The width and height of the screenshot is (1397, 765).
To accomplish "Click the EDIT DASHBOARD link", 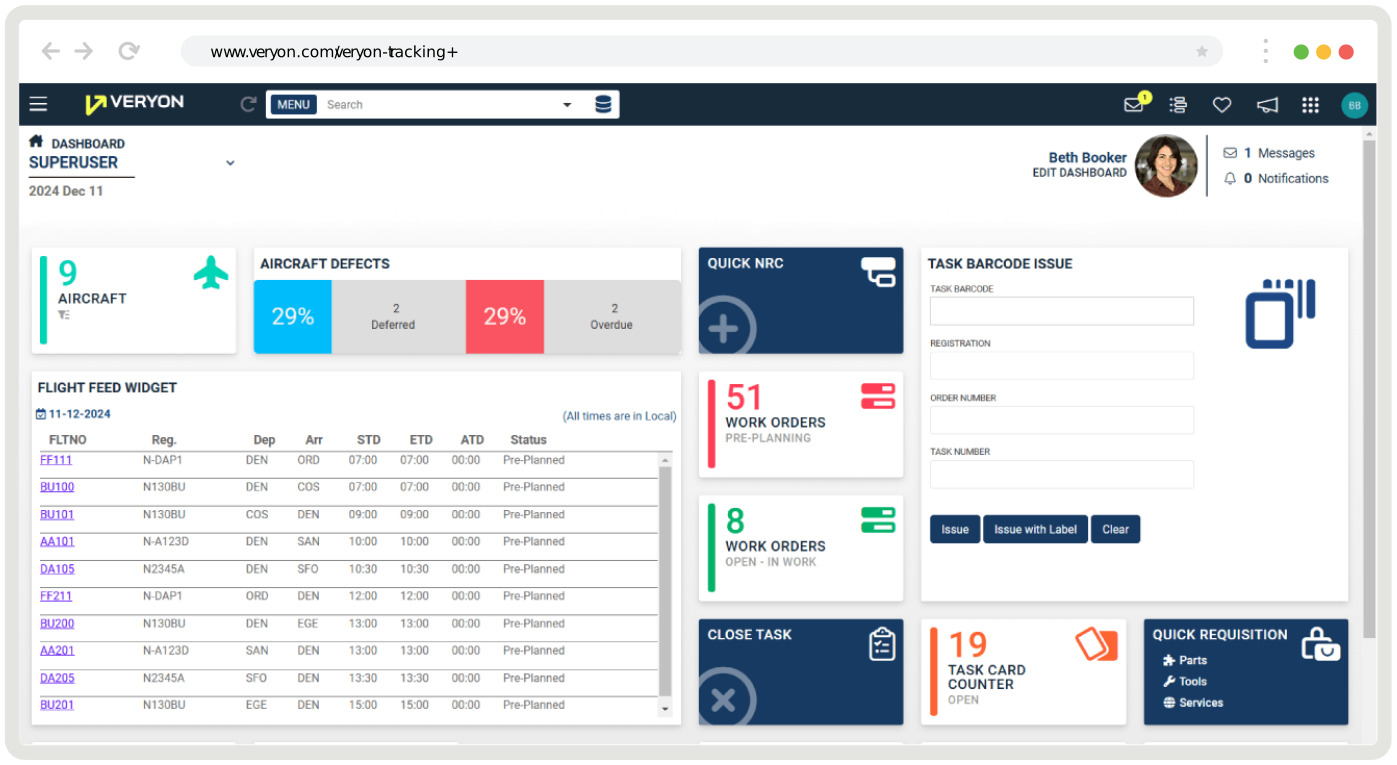I will click(x=1079, y=173).
